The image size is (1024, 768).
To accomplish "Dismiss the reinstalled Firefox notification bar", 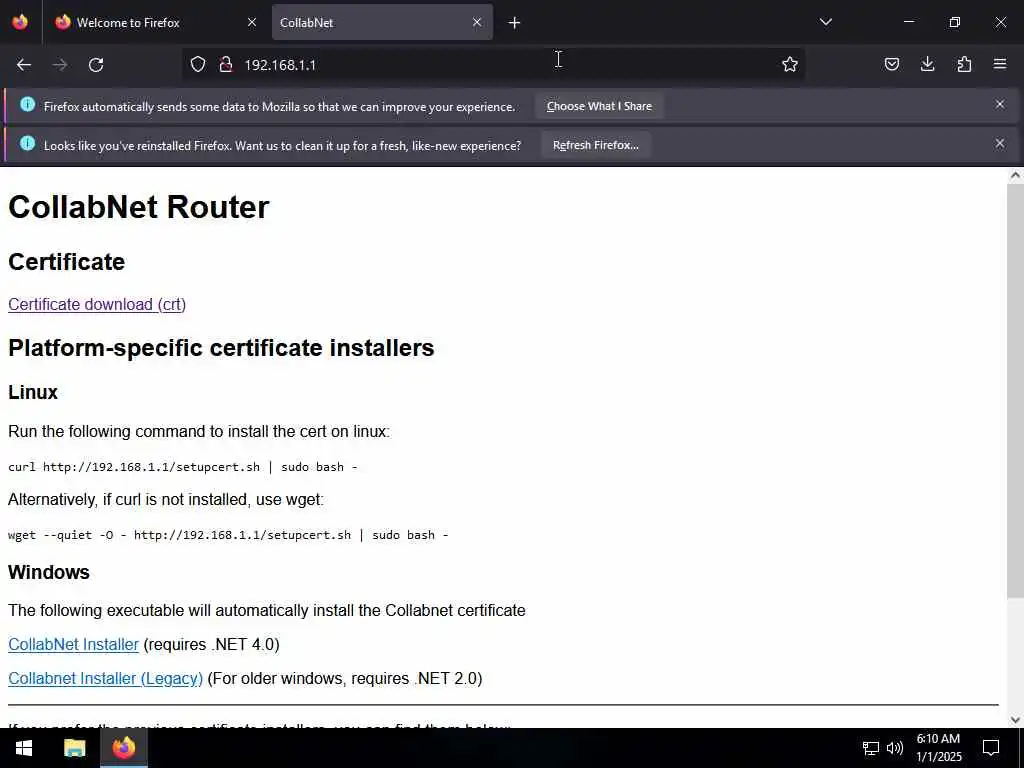I will pyautogui.click(x=1000, y=144).
